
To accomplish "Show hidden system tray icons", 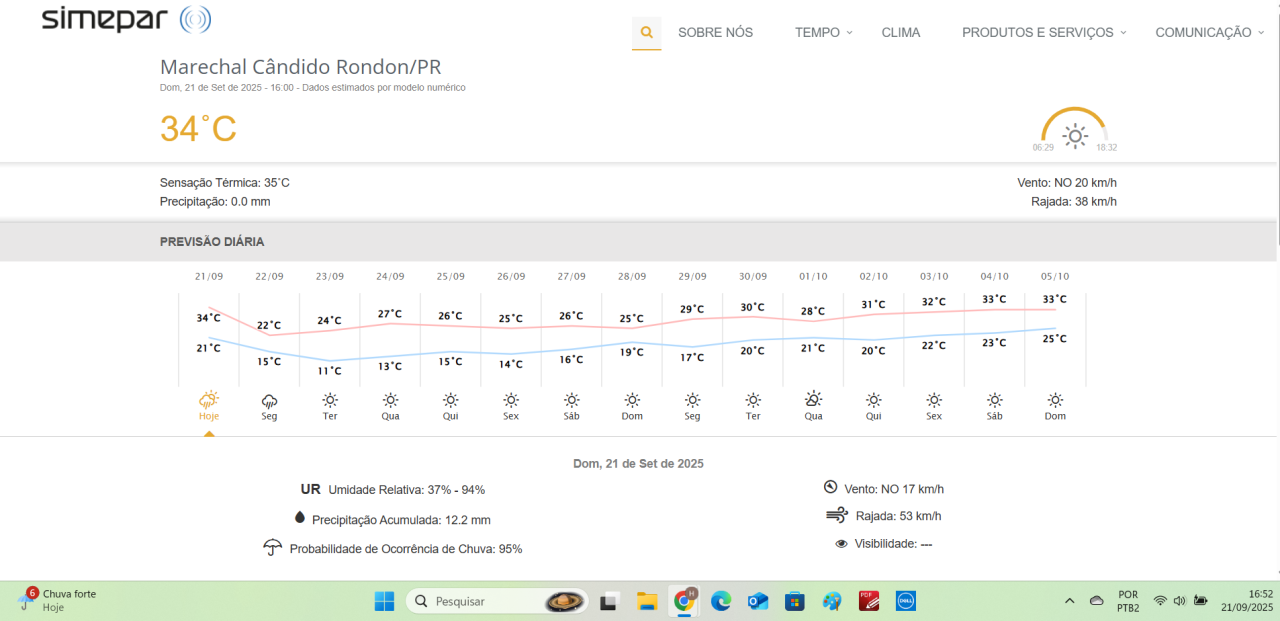I will (x=1069, y=601).
